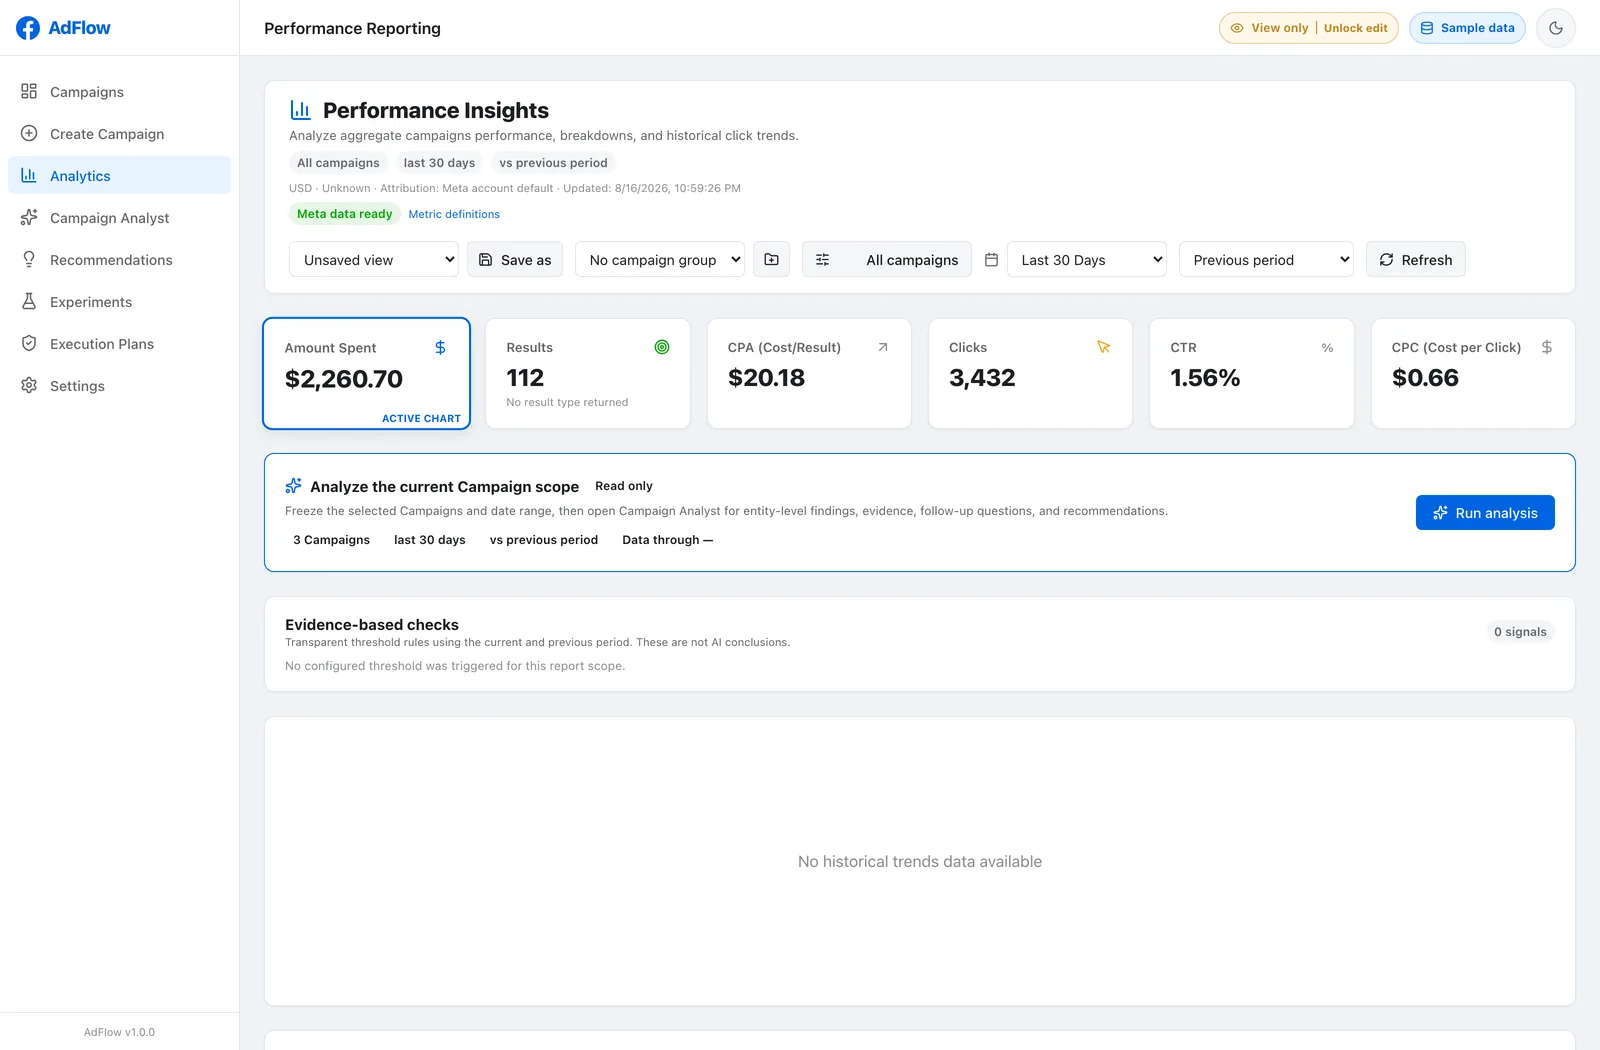Viewport: 1600px width, 1050px height.
Task: Click the database icon in Sample data
Action: point(1427,28)
